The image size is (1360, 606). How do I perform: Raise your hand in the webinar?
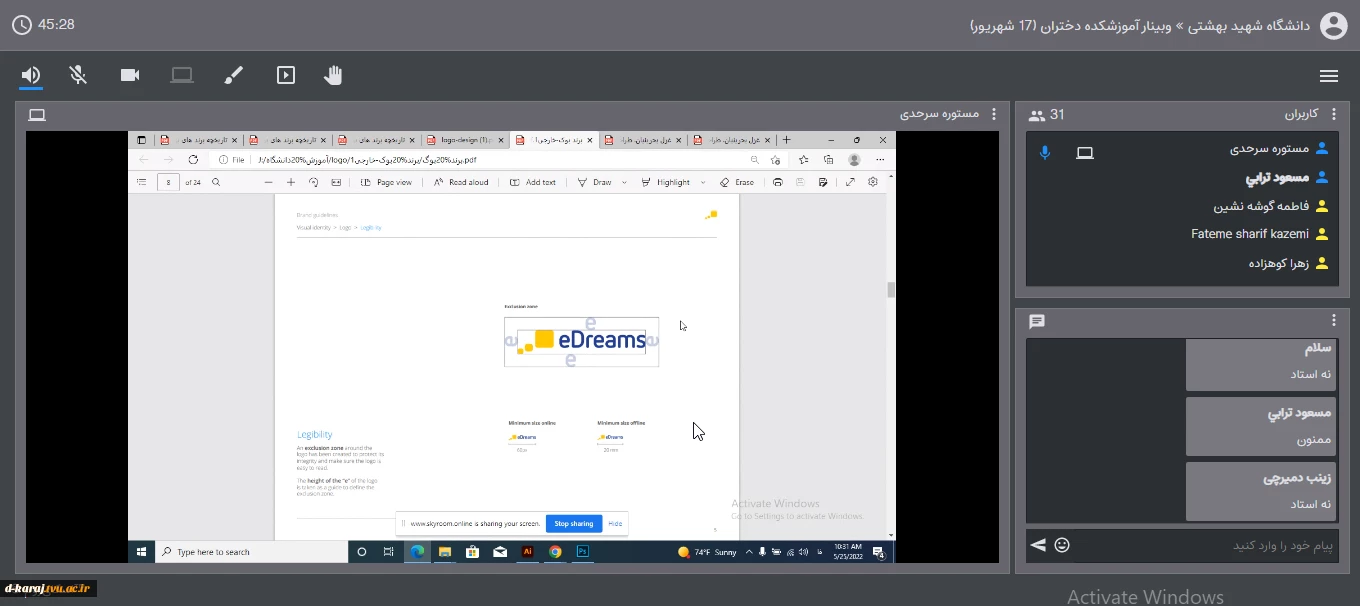[x=333, y=75]
